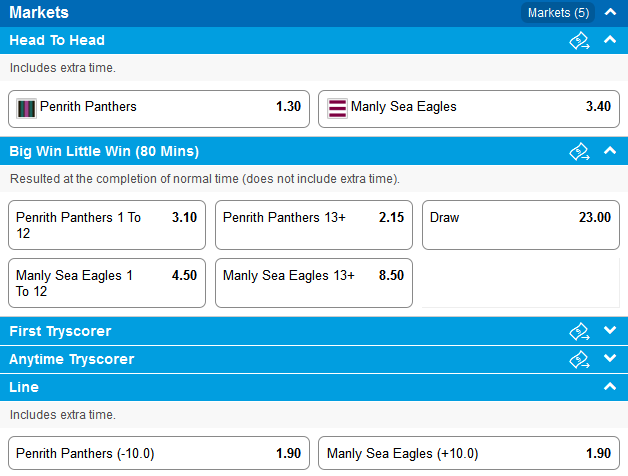Click Manly Sea Eagles team jersey icon
Image resolution: width=628 pixels, height=476 pixels.
point(337,108)
